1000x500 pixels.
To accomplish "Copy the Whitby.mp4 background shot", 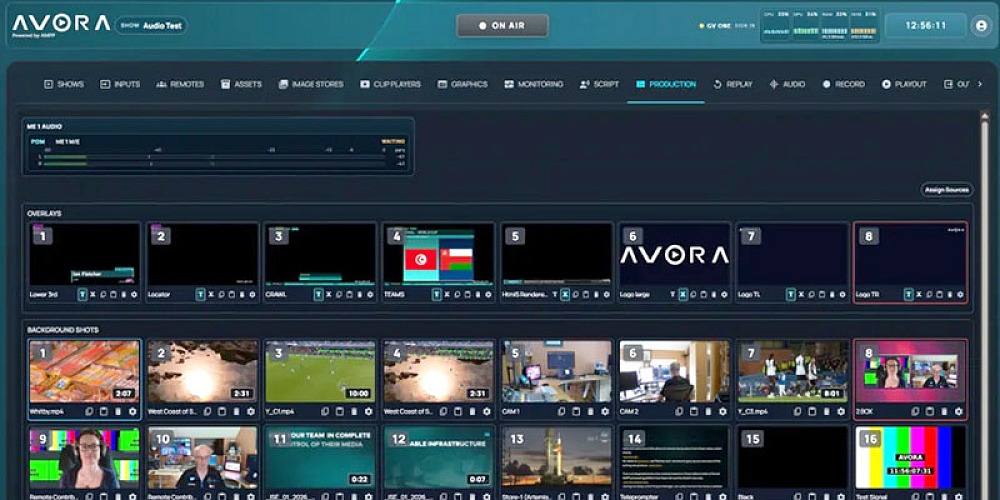I will point(89,411).
